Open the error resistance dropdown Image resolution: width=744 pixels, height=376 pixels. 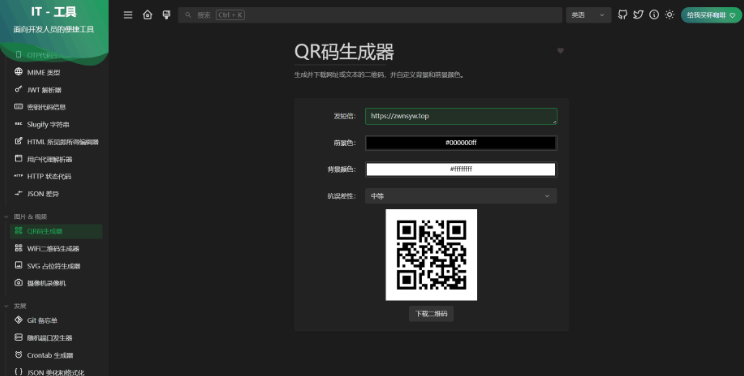click(461, 196)
